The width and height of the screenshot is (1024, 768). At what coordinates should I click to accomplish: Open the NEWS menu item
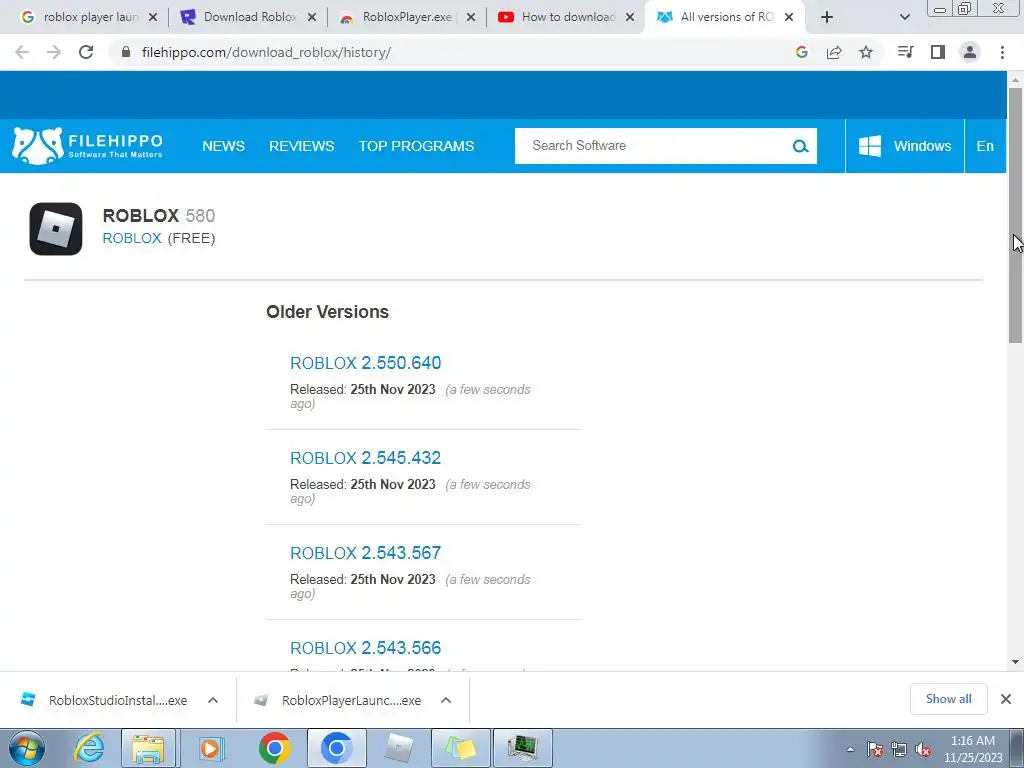click(x=223, y=146)
